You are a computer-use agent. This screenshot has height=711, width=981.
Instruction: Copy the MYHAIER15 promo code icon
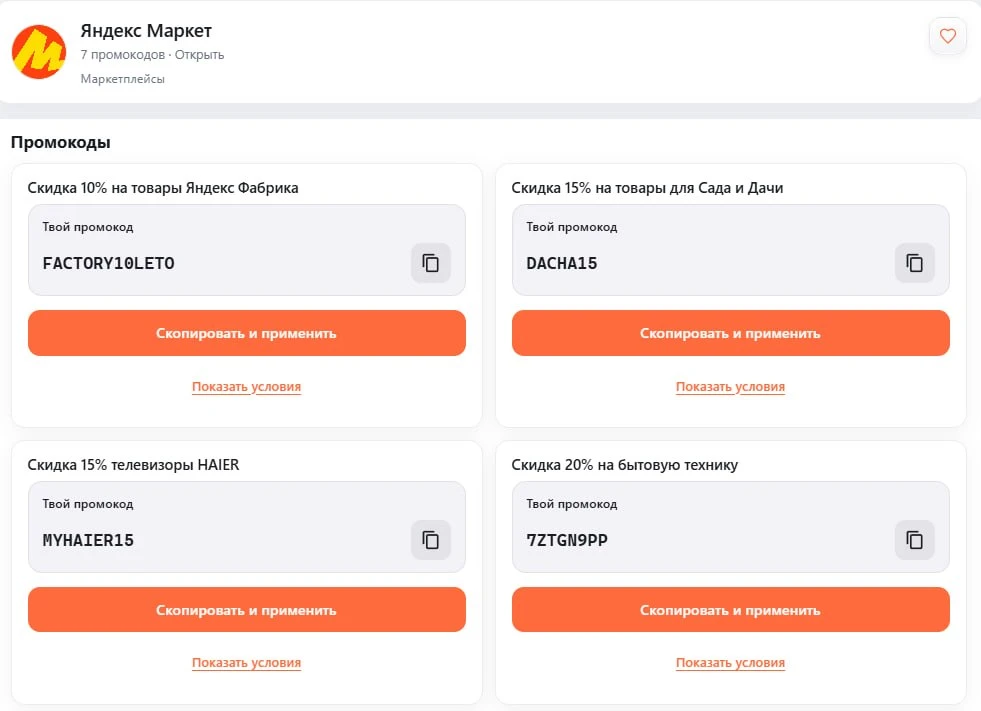coord(430,540)
